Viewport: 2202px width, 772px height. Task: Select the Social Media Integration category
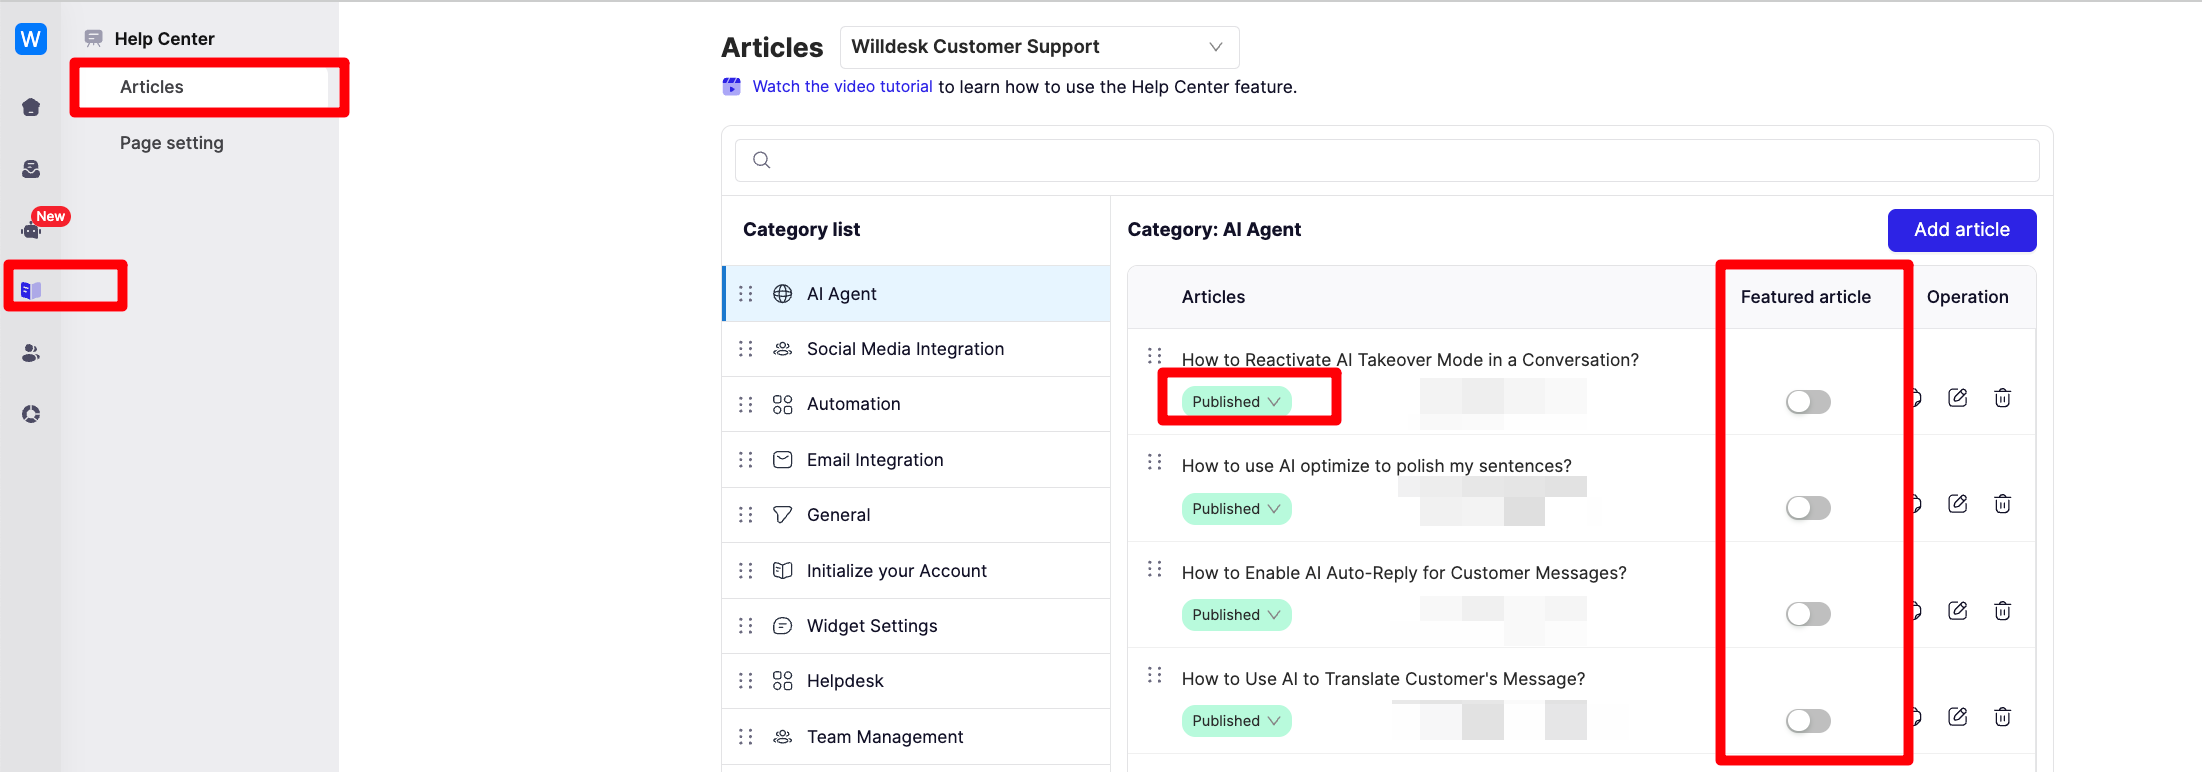click(x=916, y=349)
